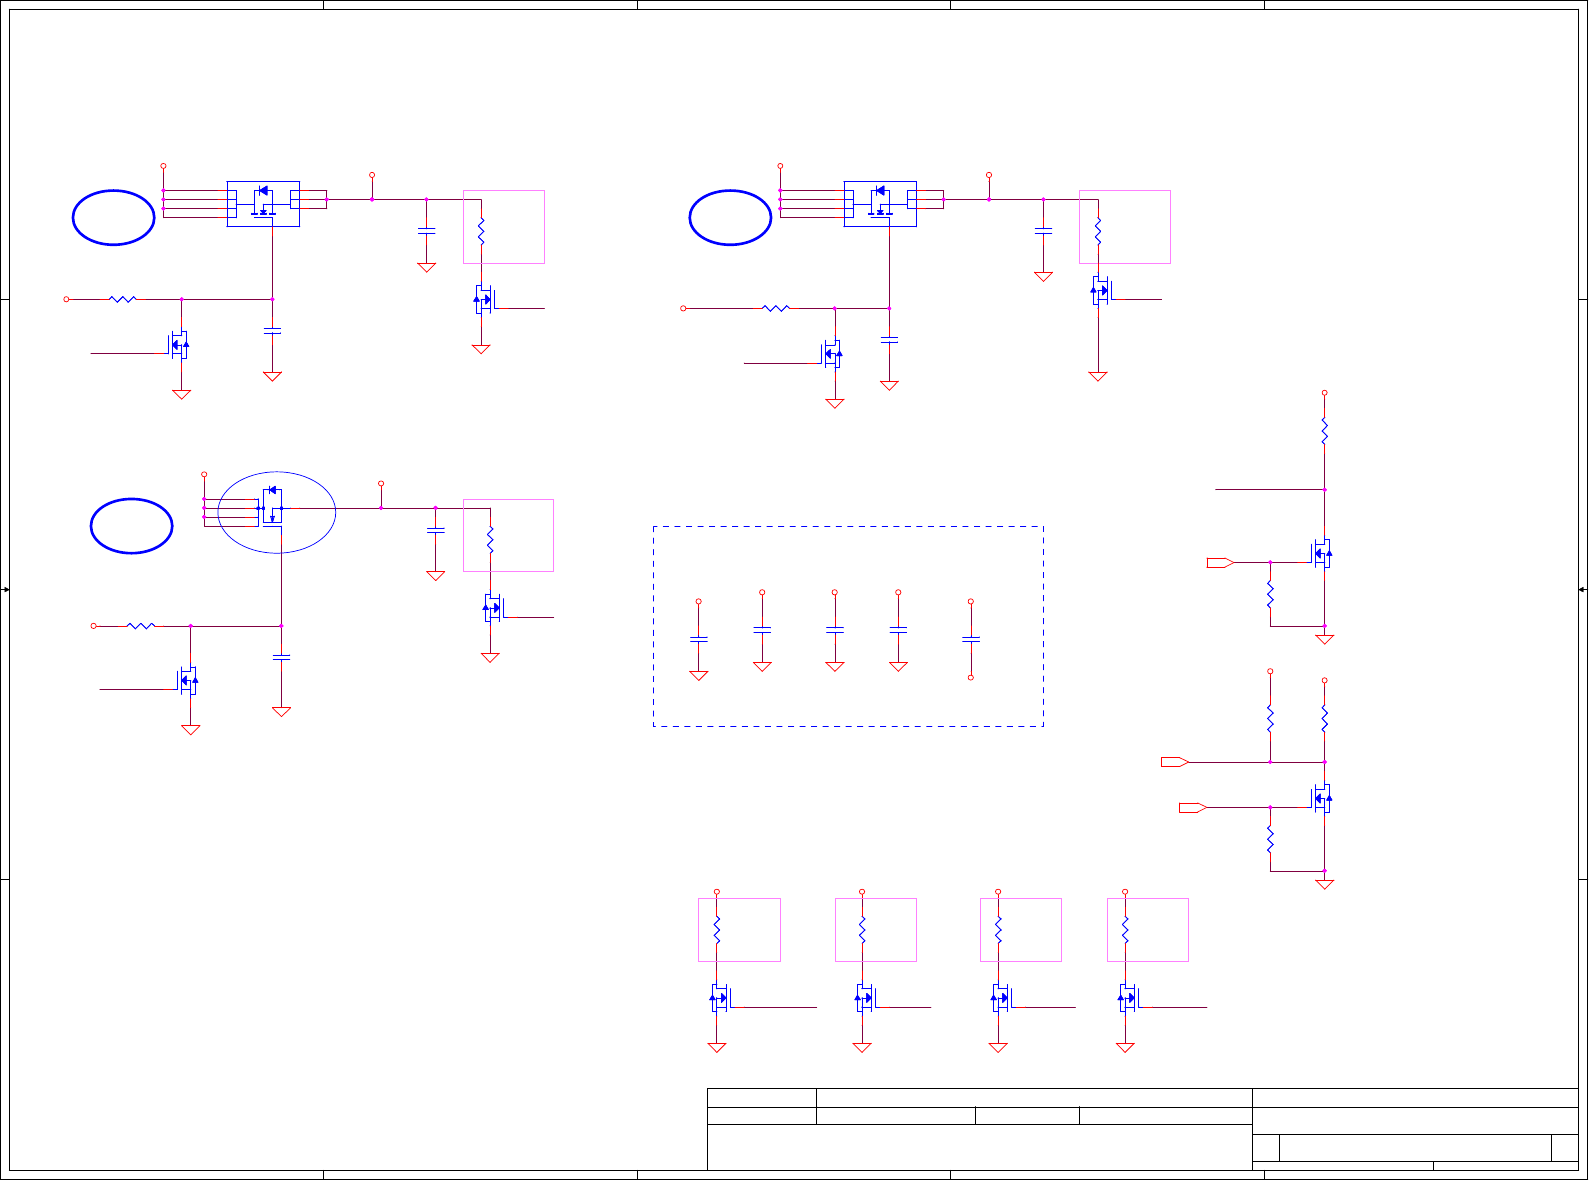Select the resistor in leftmost bottom-row pink box
The height and width of the screenshot is (1180, 1589).
(x=717, y=931)
